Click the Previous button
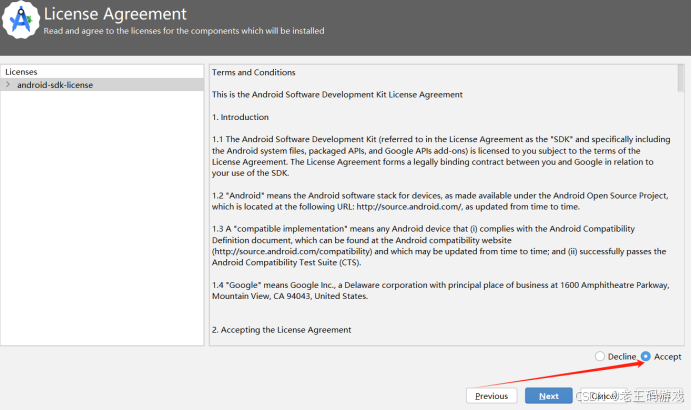Image resolution: width=692 pixels, height=410 pixels. (491, 396)
